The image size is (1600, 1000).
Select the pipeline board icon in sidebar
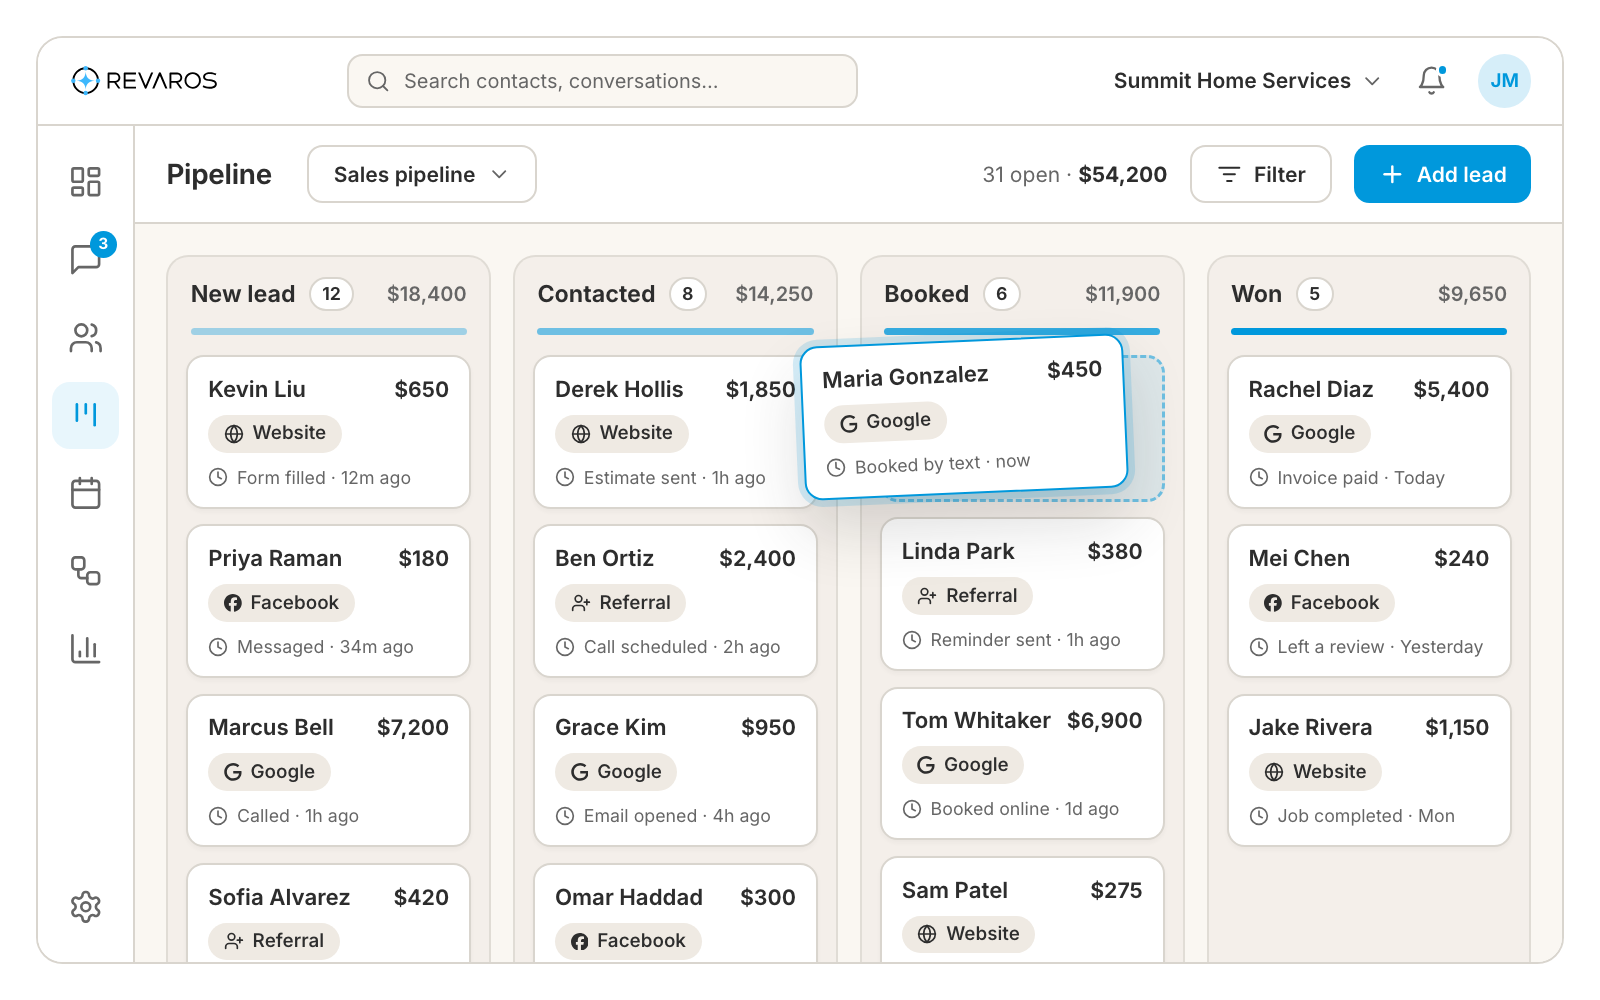[86, 415]
